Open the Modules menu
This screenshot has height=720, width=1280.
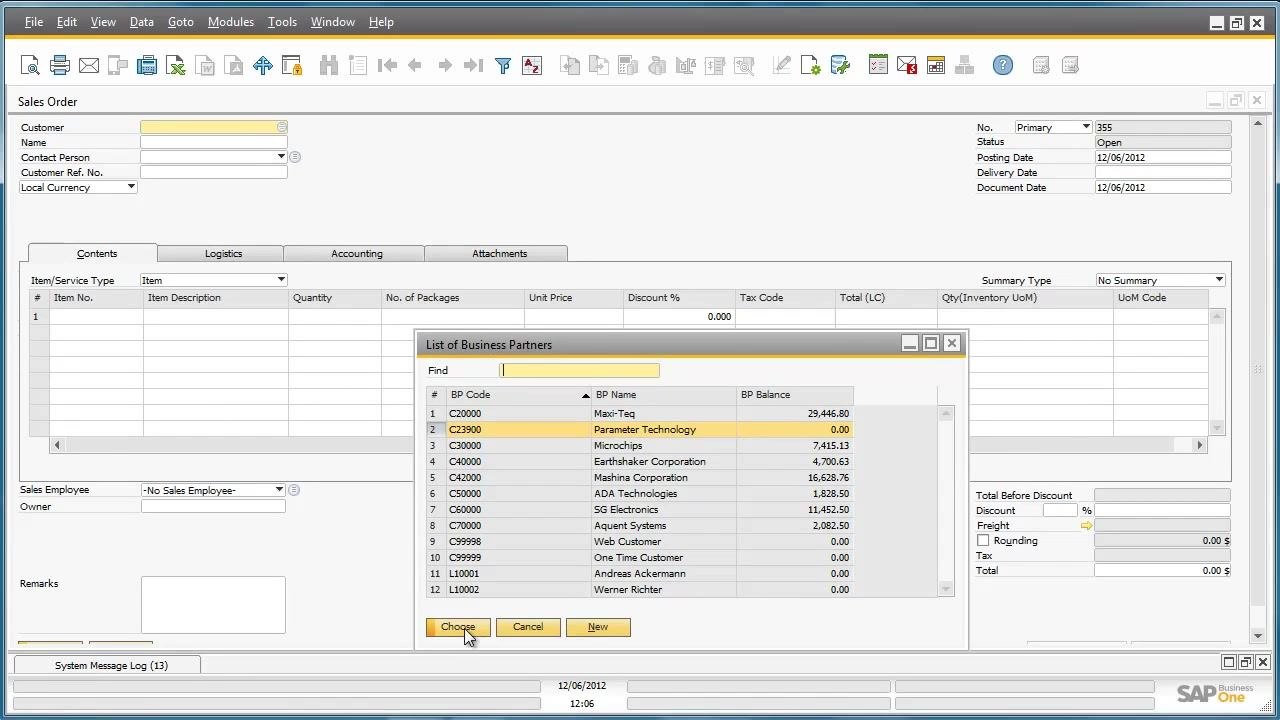(x=231, y=22)
